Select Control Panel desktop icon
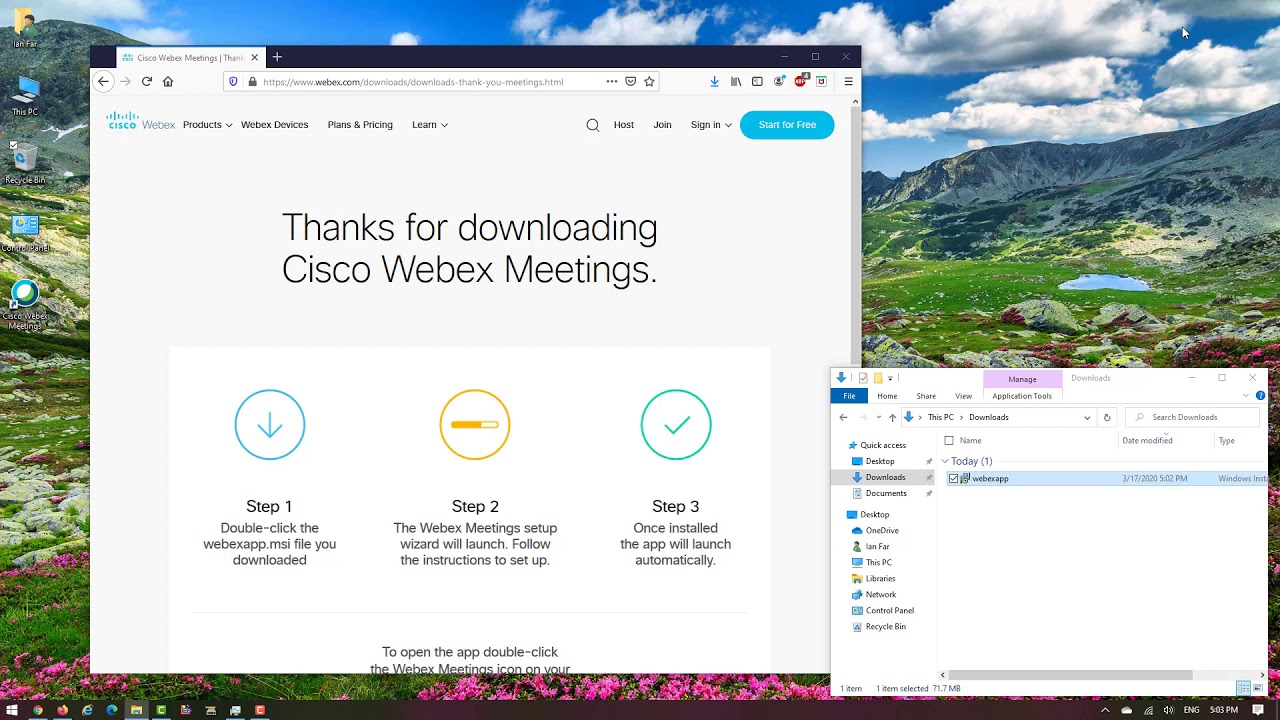The height and width of the screenshot is (720, 1280). 25,233
